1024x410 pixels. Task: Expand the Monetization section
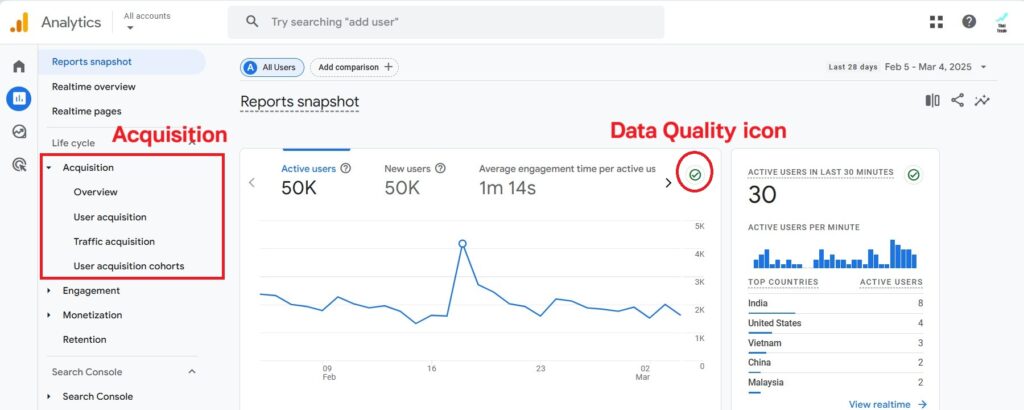[49, 315]
